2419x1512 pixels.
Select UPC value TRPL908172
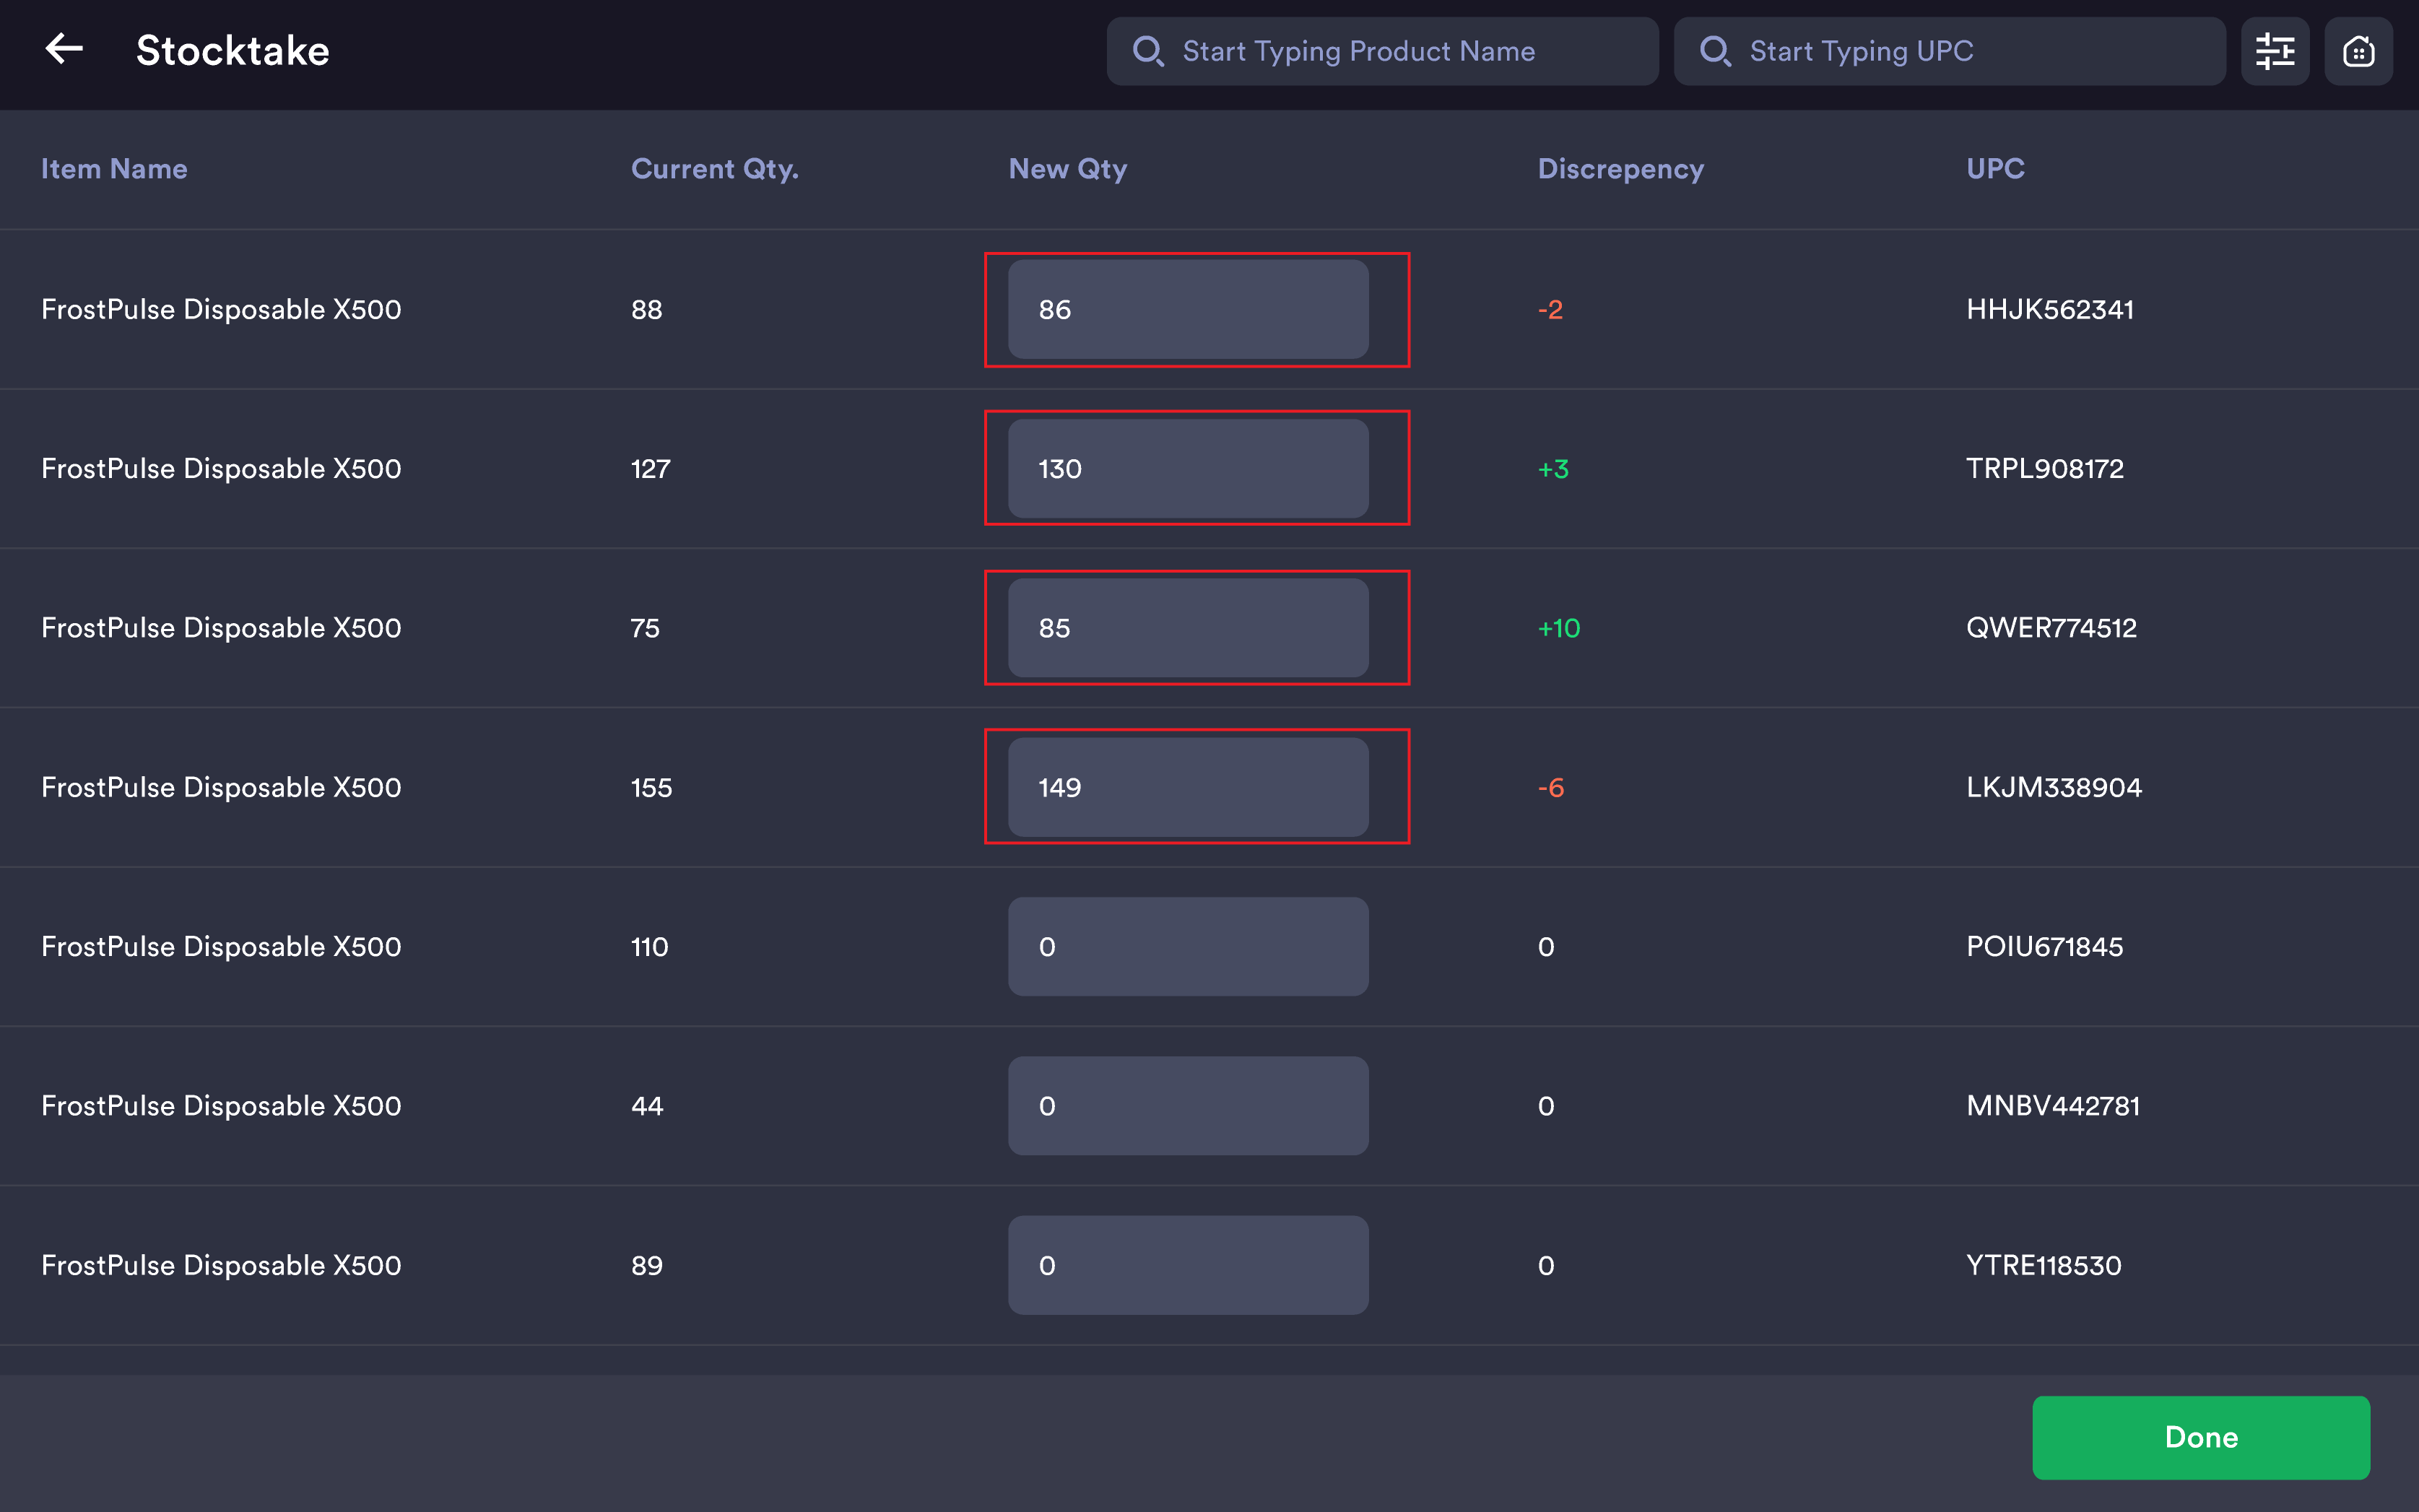point(2045,469)
